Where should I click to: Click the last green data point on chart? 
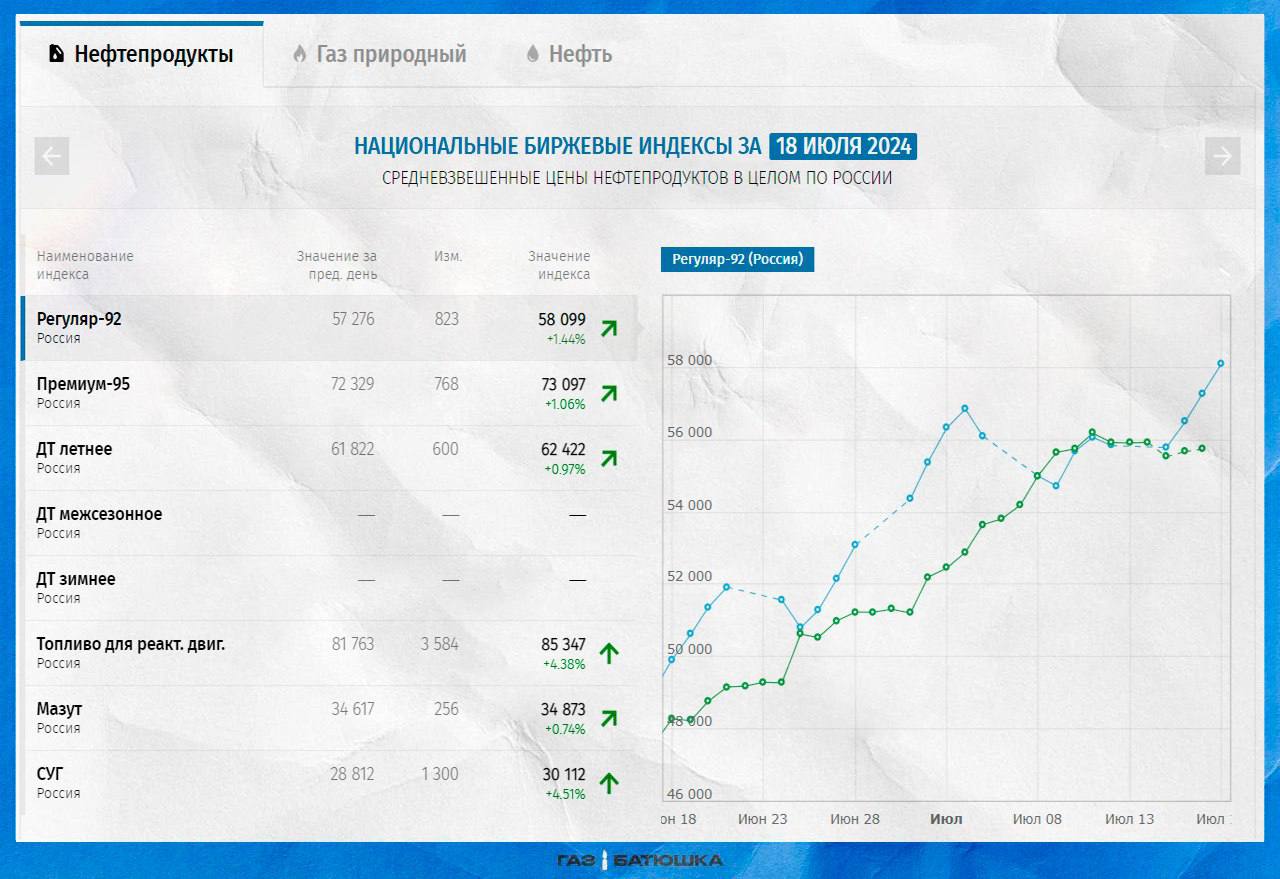pos(1202,448)
